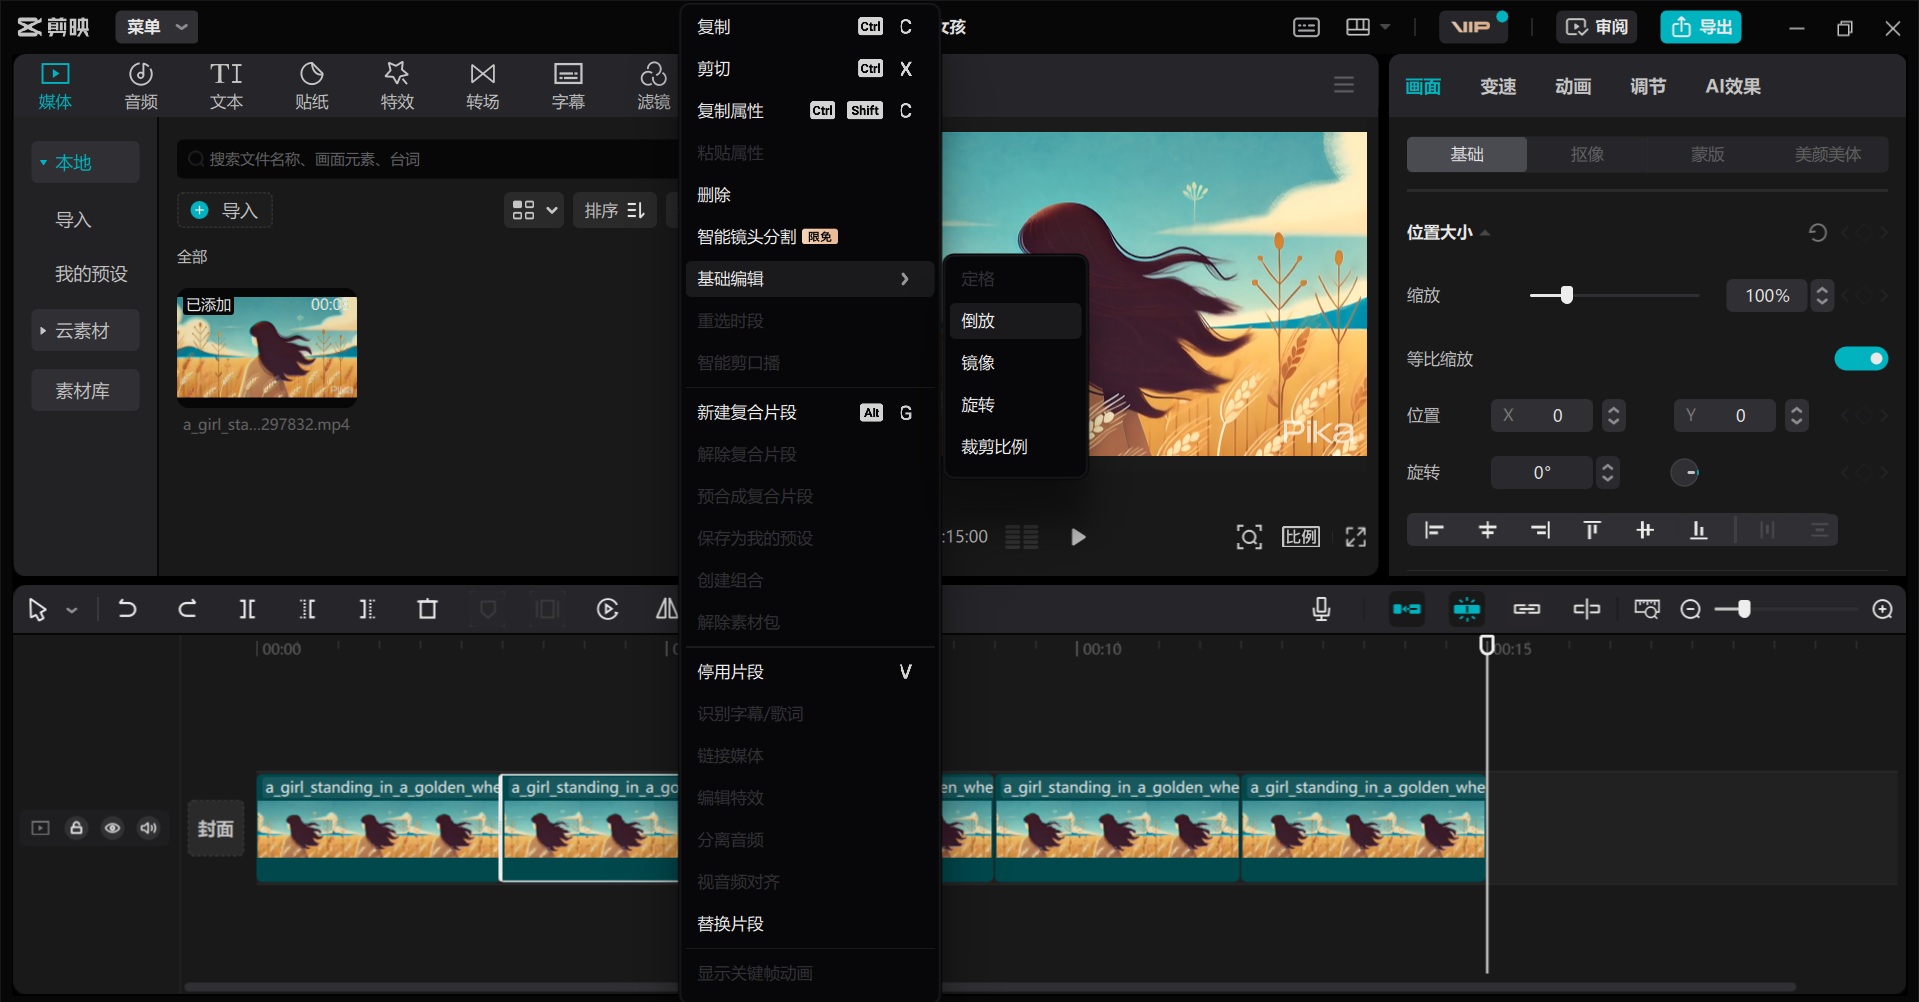This screenshot has width=1919, height=1002.
Task: Click the 导出 export button
Action: point(1700,27)
